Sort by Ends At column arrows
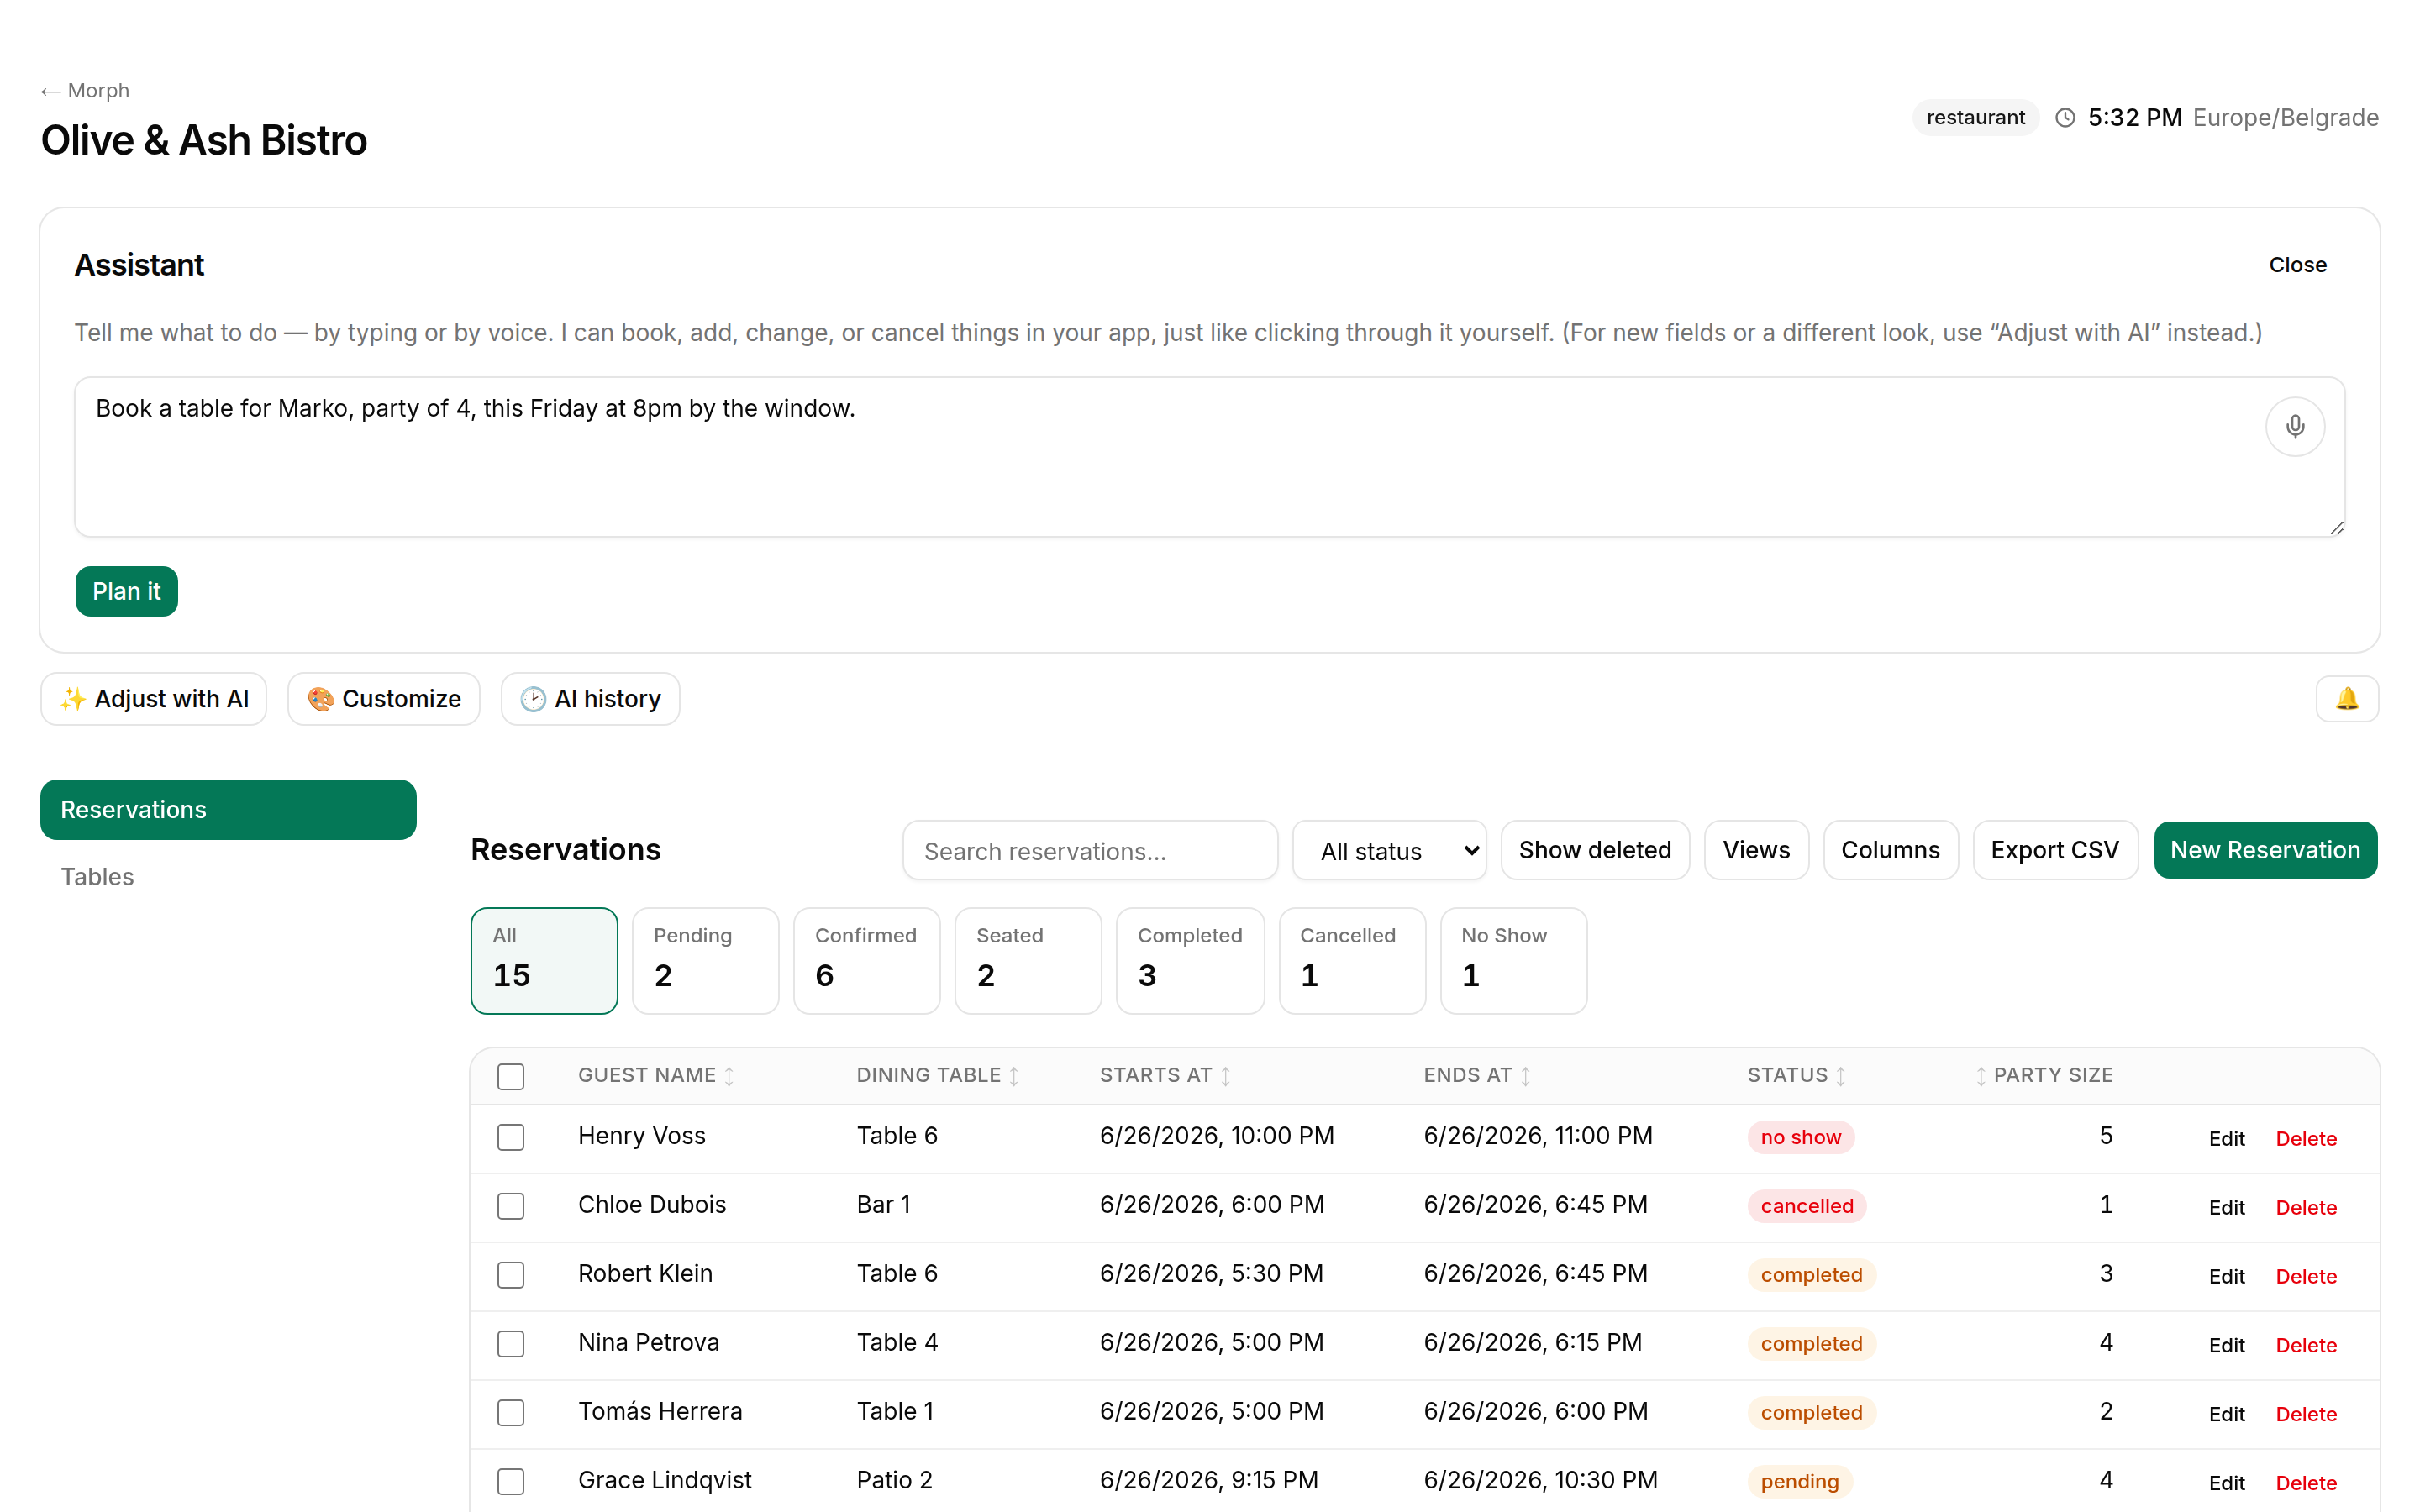2420x1512 pixels. pos(1525,1076)
